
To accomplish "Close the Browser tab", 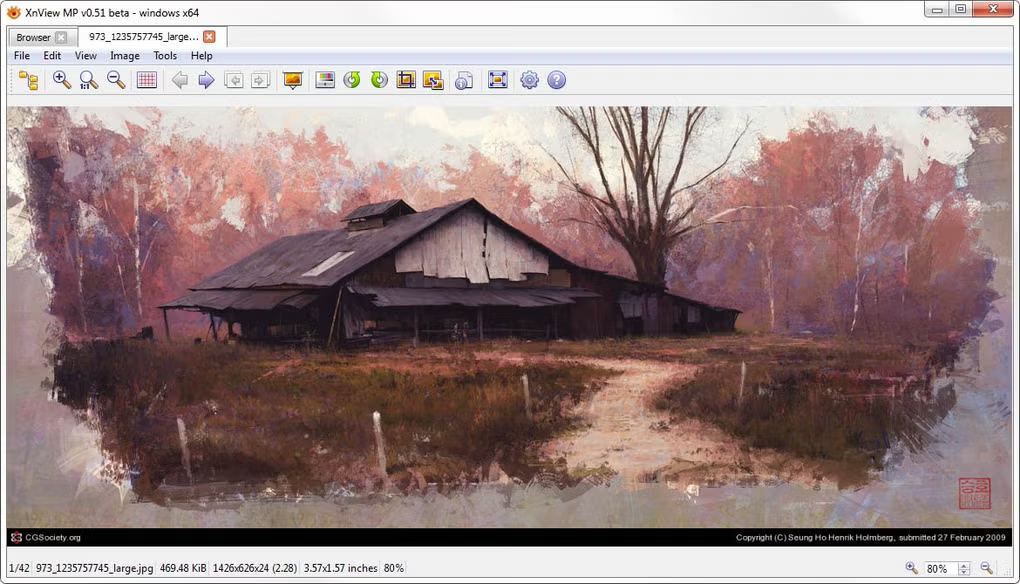I will coord(61,37).
